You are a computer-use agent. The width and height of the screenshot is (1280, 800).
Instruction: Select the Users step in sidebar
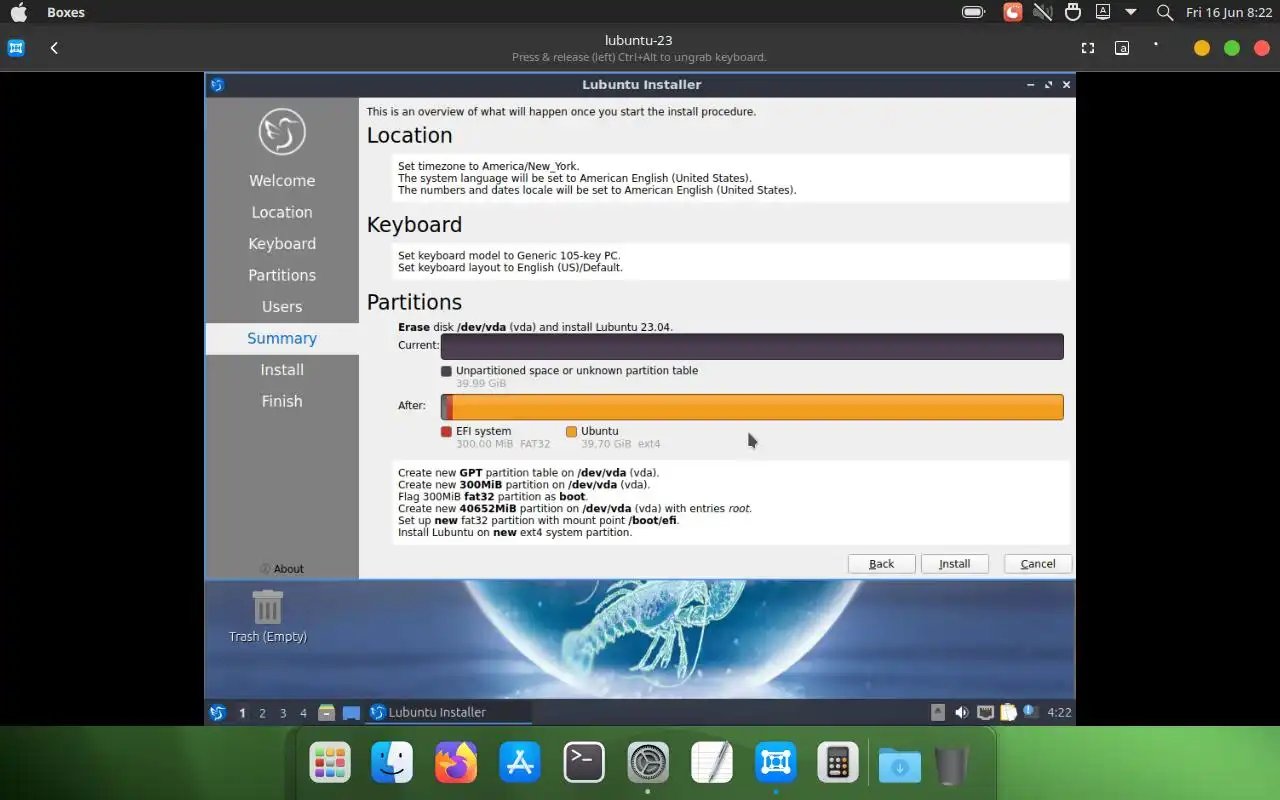click(x=282, y=307)
